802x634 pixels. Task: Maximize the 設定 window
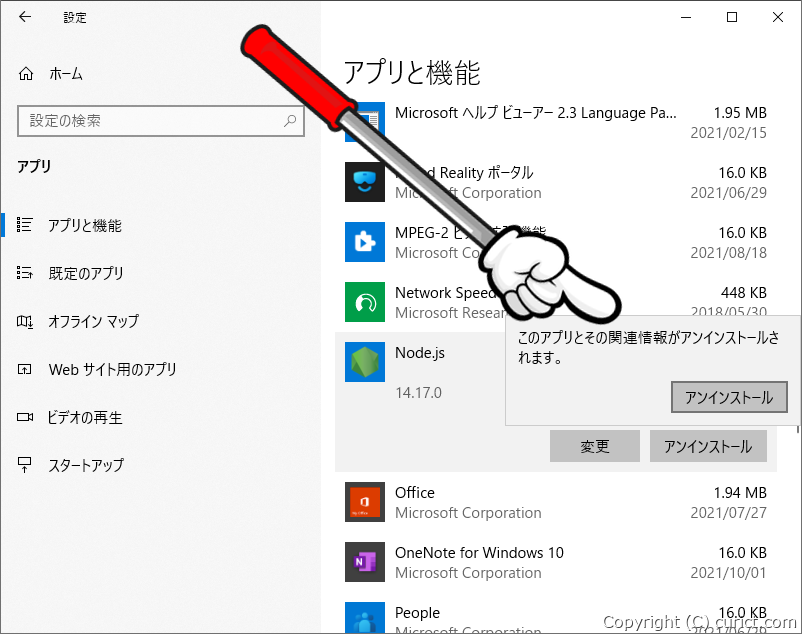click(732, 17)
